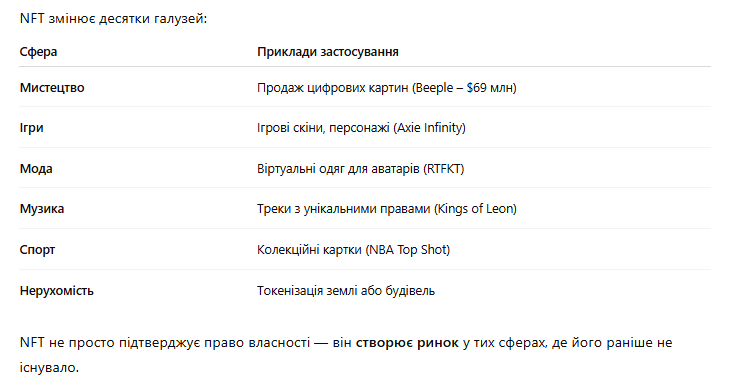This screenshot has height=384, width=755.
Task: Click the Ігри row label
Action: pyautogui.click(x=31, y=128)
